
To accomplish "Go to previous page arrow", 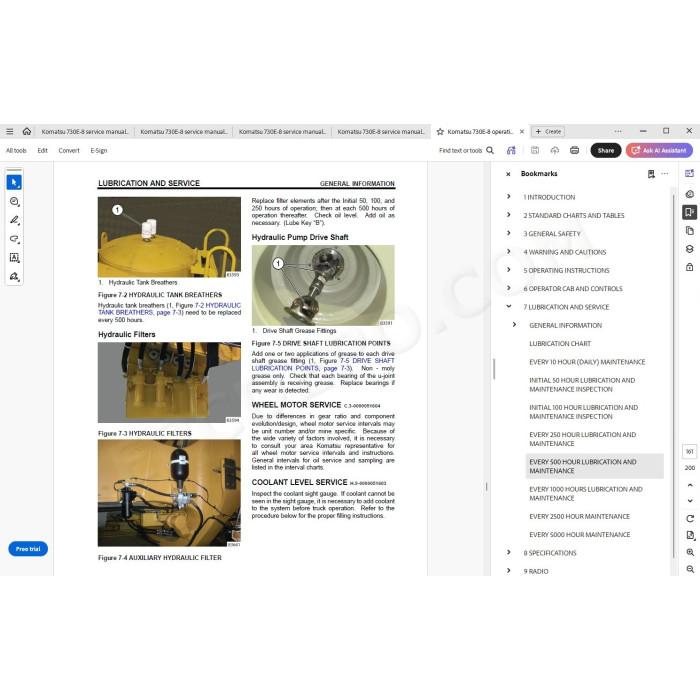I will click(690, 485).
